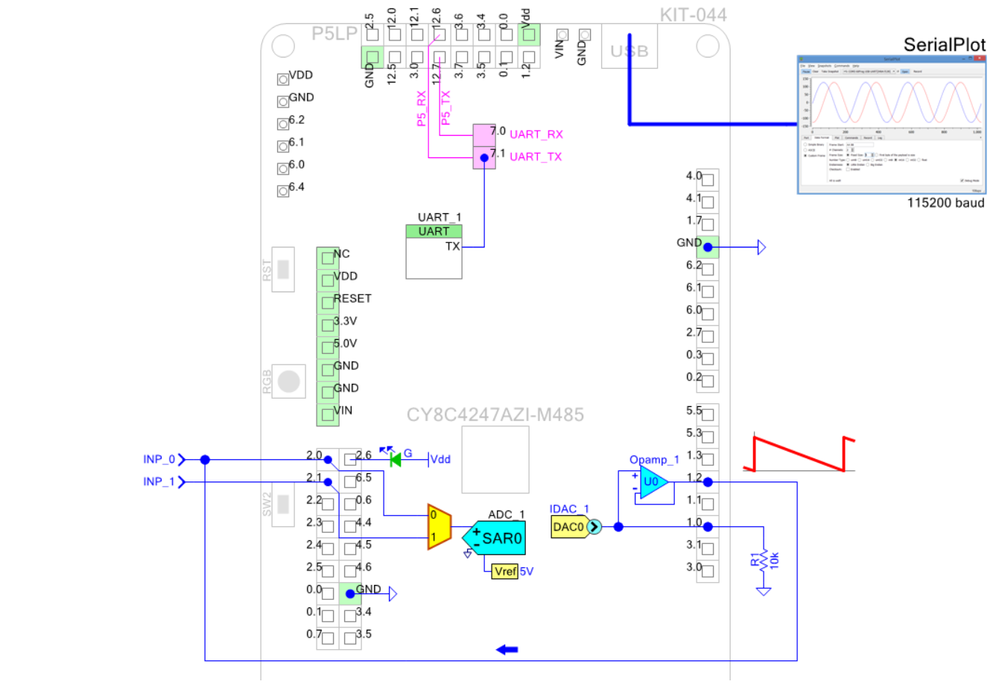The image size is (999, 691).
Task: Switch to the Data Format tab
Action: click(x=821, y=138)
